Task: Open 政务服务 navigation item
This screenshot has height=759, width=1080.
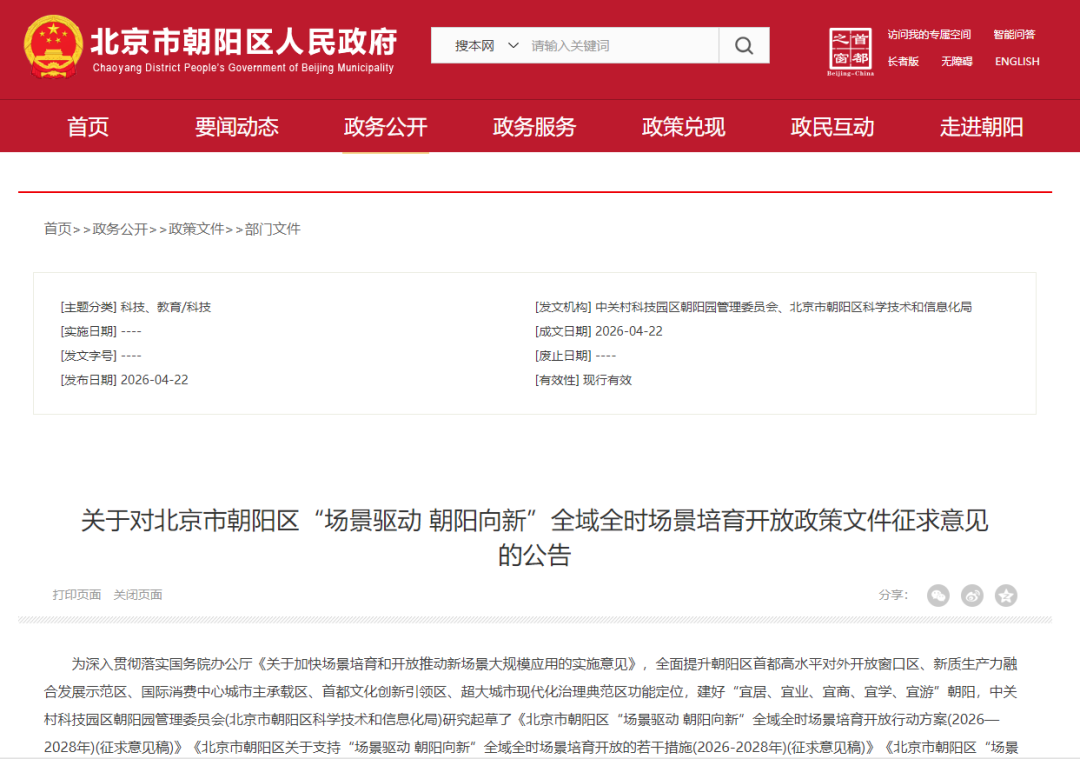Action: point(534,127)
